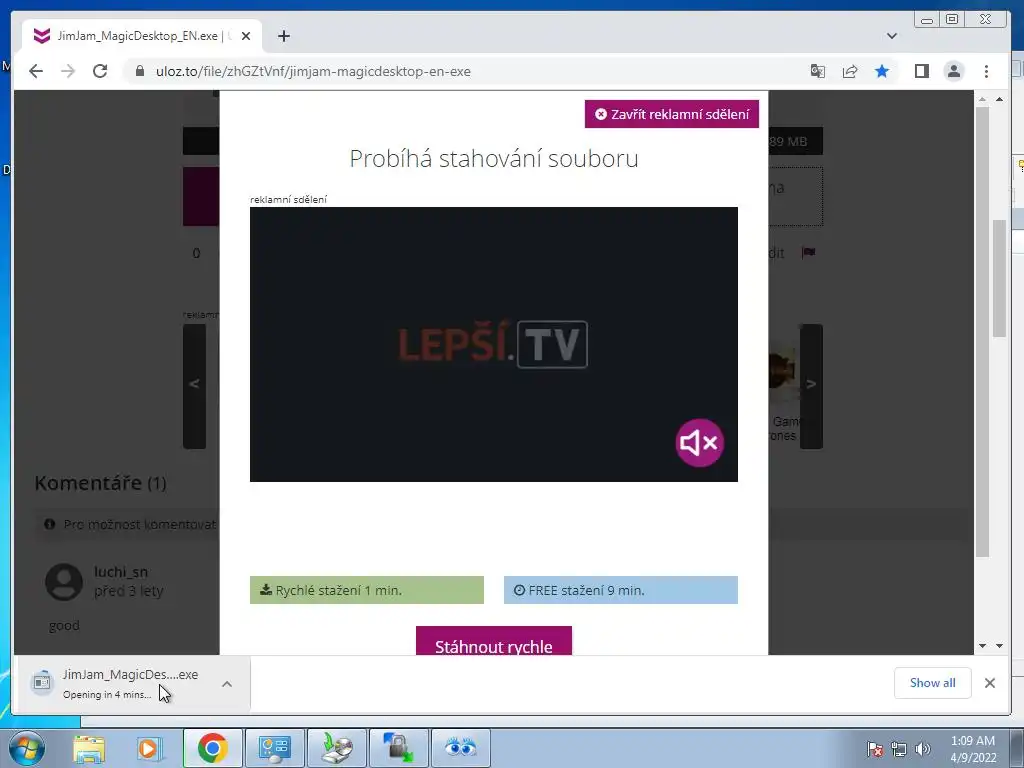This screenshot has width=1024, height=768.
Task: Choose FREE stažení 9 min.
Action: click(x=620, y=590)
